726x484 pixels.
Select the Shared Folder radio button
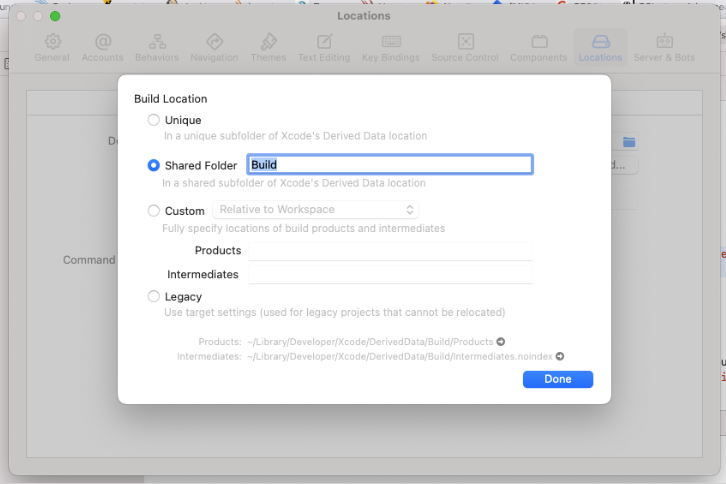[153, 165]
